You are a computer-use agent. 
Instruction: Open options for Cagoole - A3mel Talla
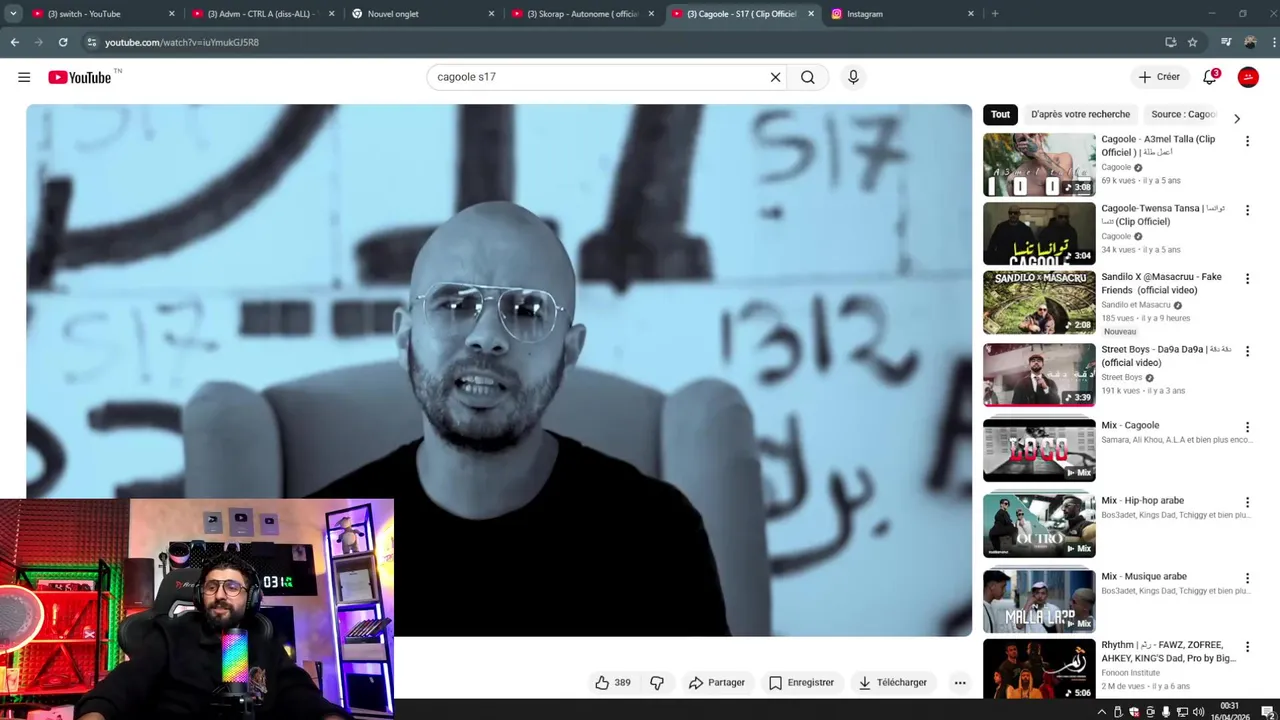click(x=1247, y=141)
